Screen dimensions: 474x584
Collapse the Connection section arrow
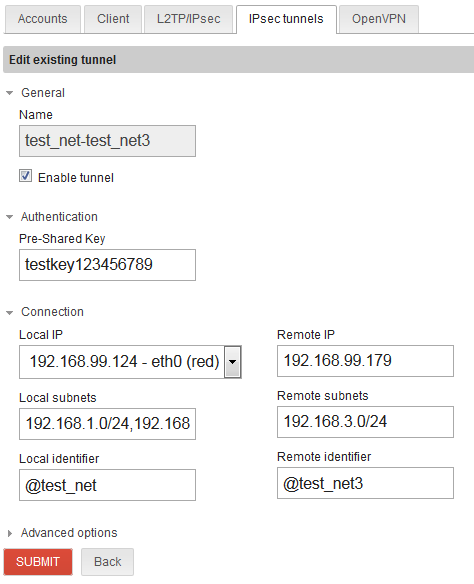coord(10,312)
